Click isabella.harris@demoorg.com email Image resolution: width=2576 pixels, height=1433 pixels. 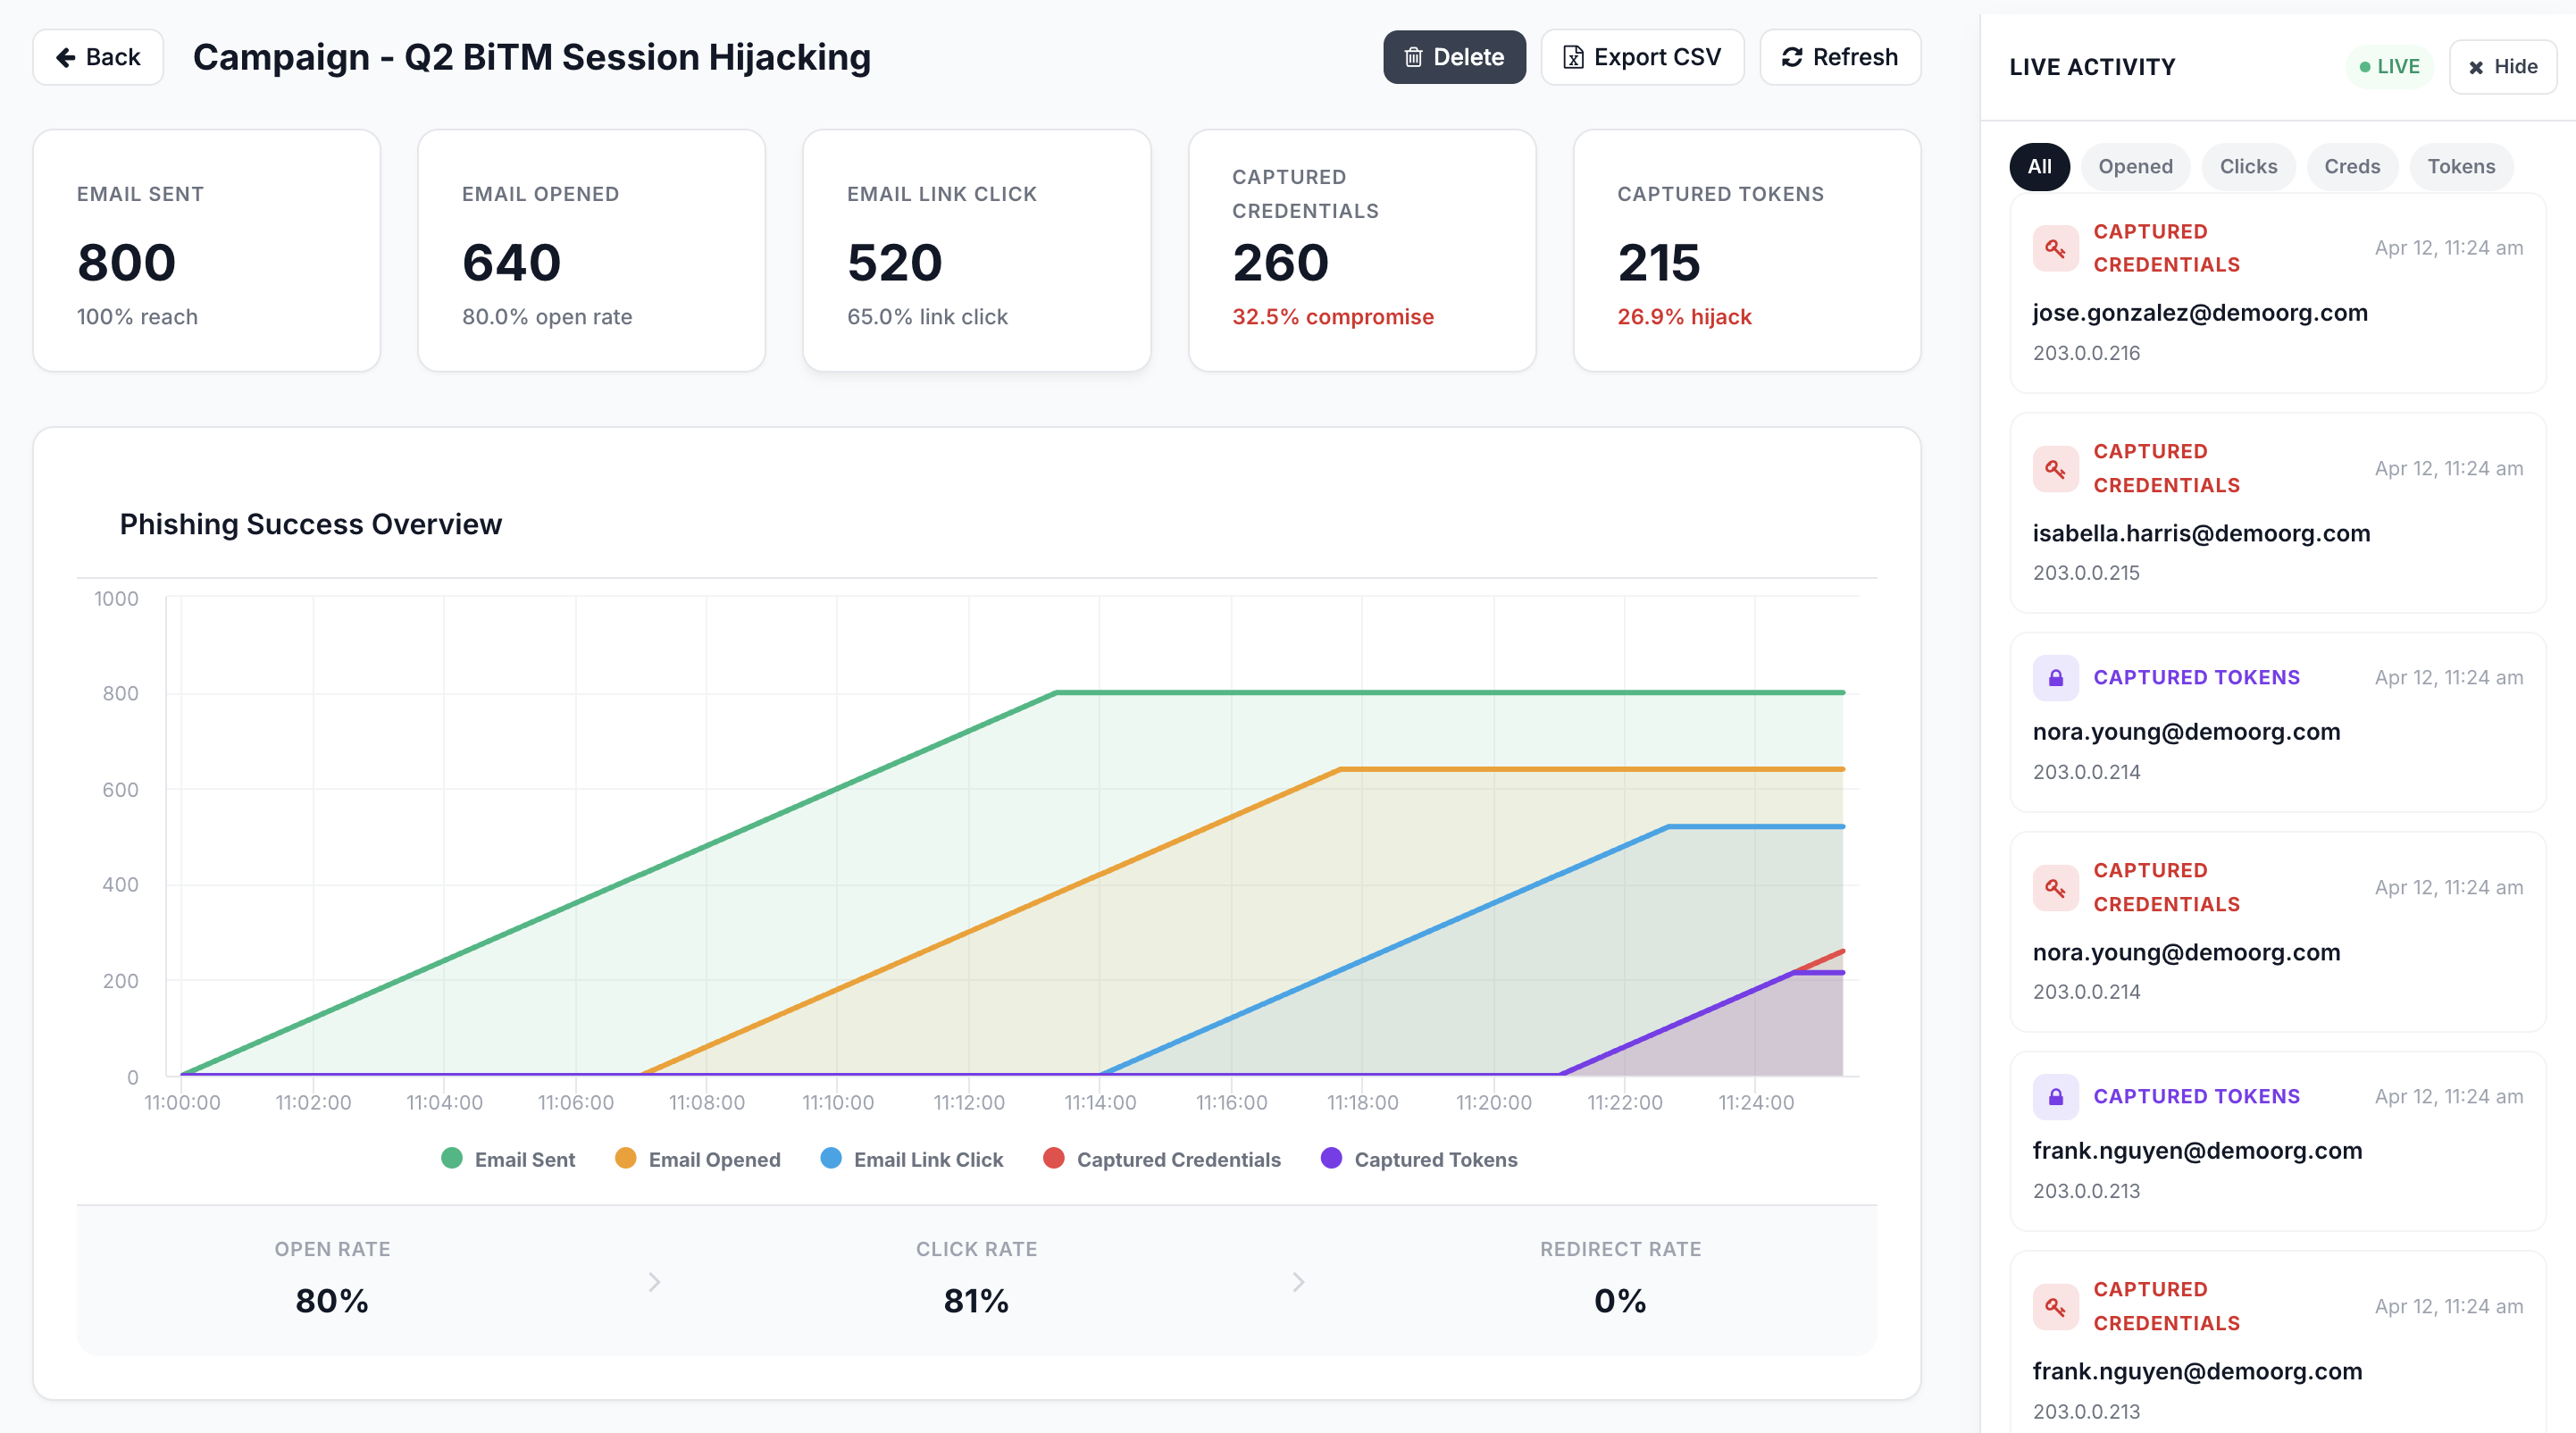(x=2201, y=533)
